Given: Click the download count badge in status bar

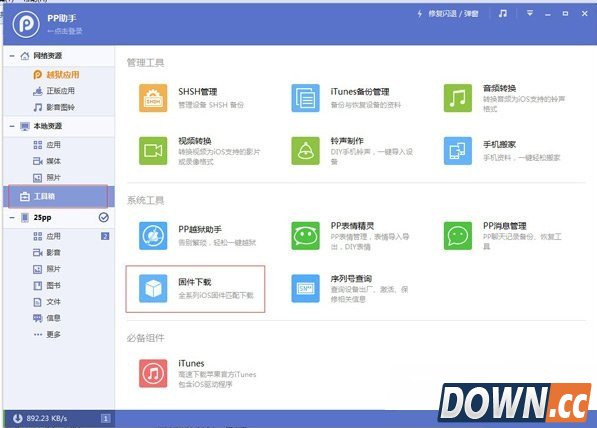Looking at the screenshot, I should tap(105, 418).
